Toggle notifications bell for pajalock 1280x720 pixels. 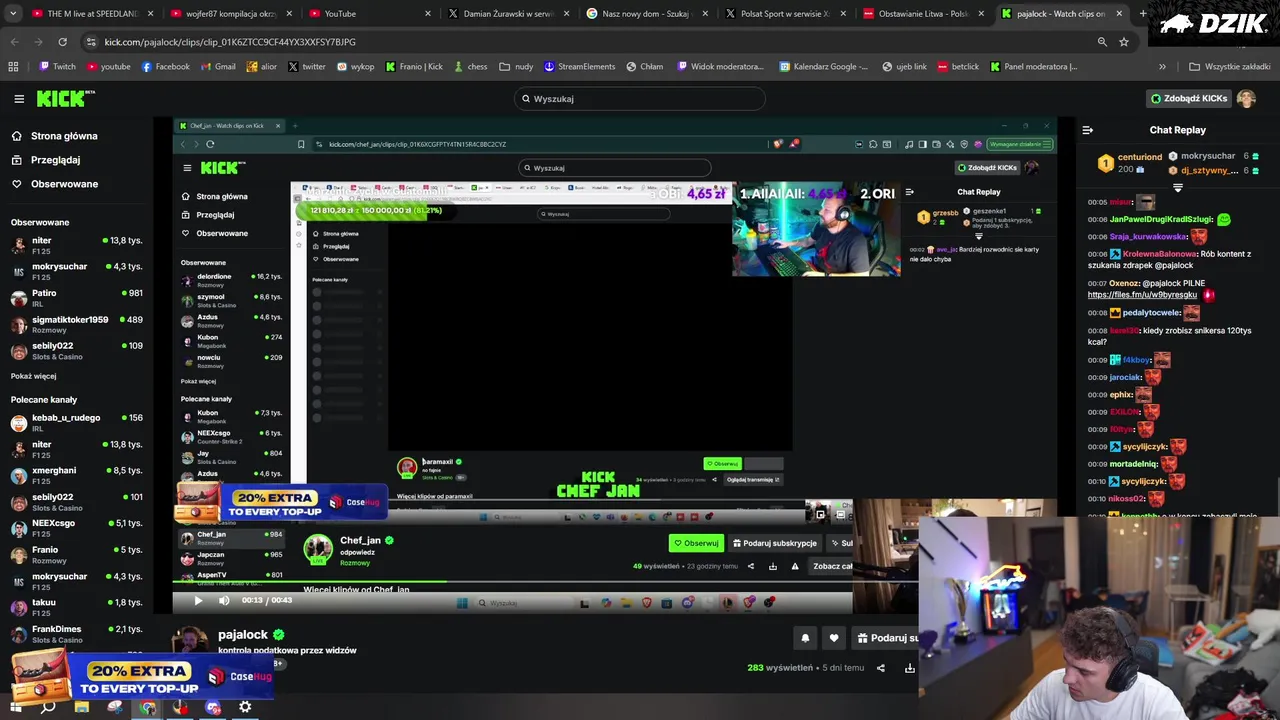coord(805,638)
